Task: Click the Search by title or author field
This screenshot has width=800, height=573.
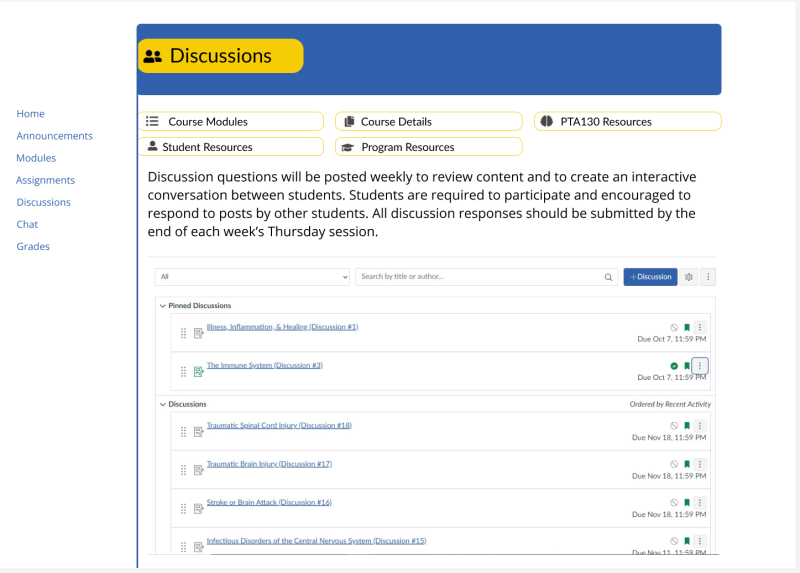Action: click(480, 277)
